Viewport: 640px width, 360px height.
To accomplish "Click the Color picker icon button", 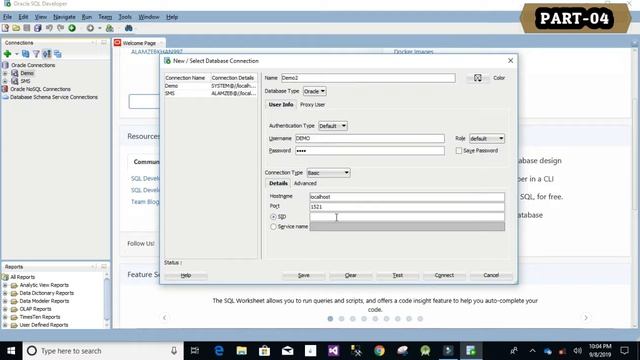I will point(478,78).
